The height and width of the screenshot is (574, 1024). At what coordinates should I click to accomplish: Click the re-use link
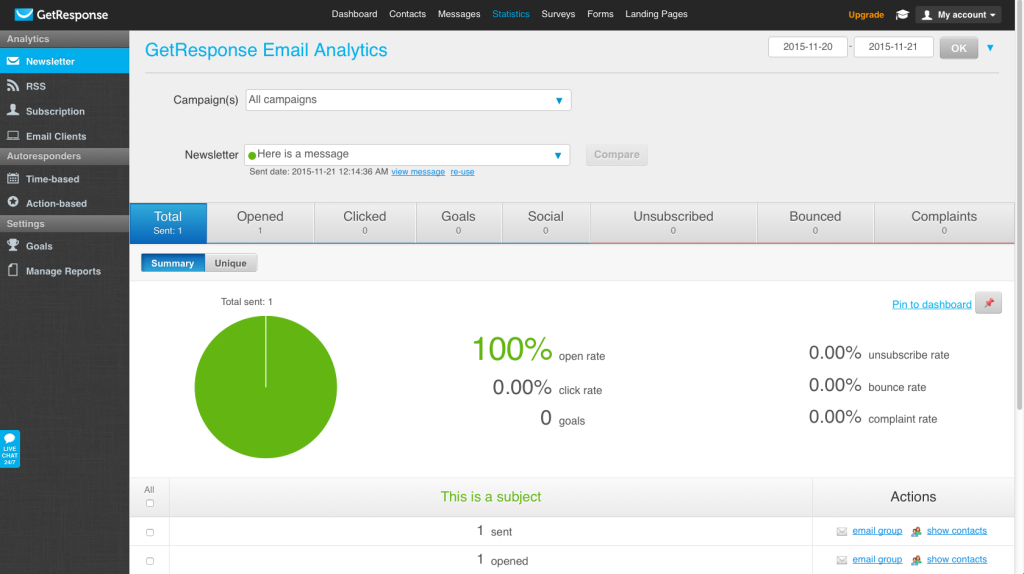point(462,172)
